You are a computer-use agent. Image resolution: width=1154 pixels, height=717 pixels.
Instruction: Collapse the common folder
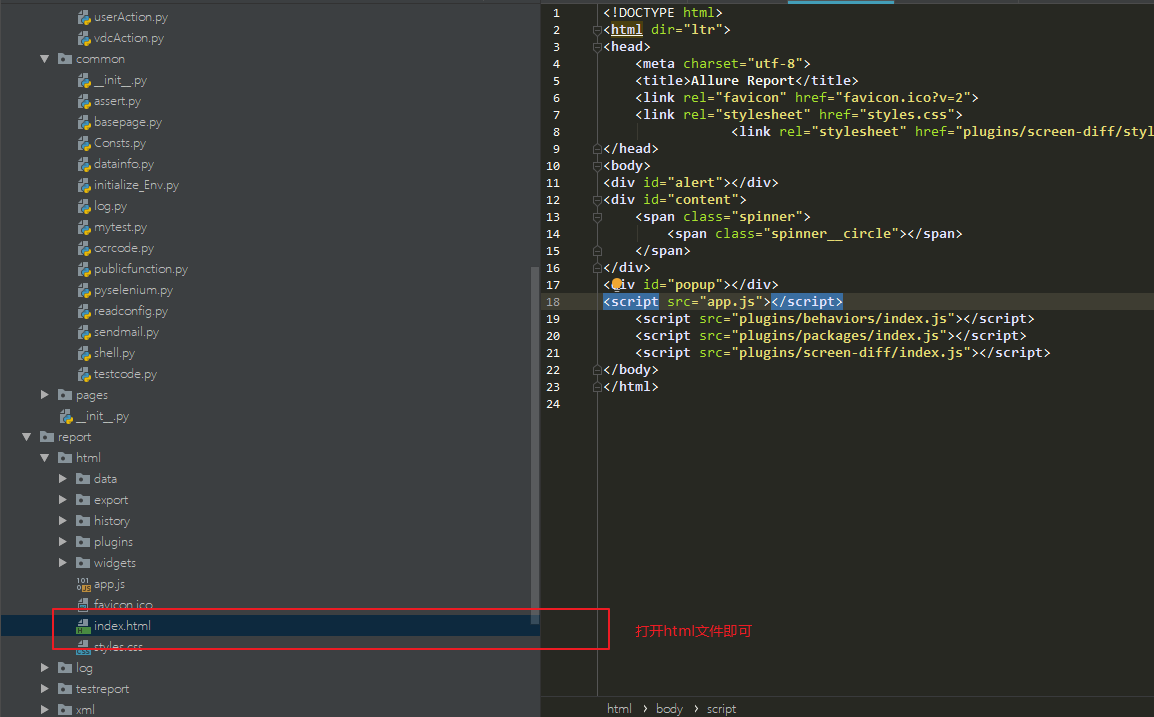44,59
